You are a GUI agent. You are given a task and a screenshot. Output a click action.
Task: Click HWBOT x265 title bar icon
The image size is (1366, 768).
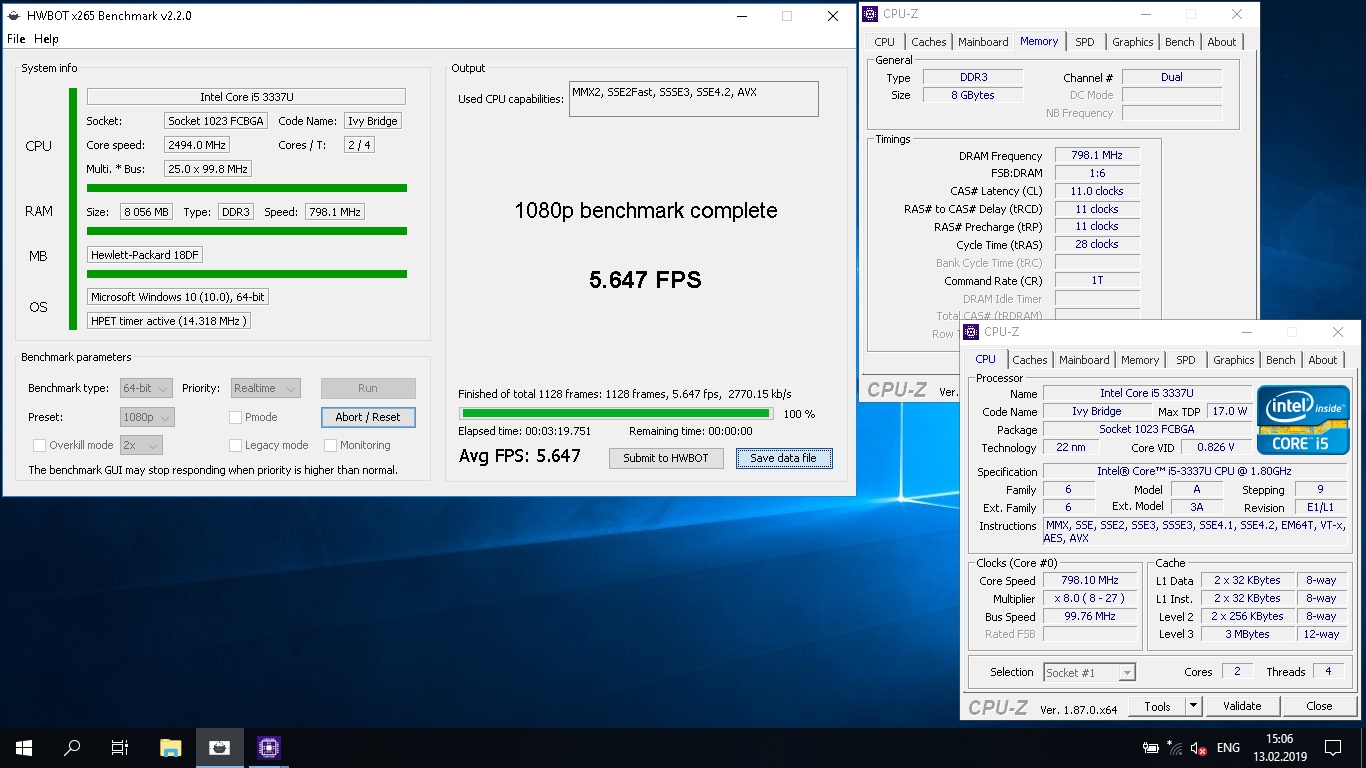(x=13, y=16)
